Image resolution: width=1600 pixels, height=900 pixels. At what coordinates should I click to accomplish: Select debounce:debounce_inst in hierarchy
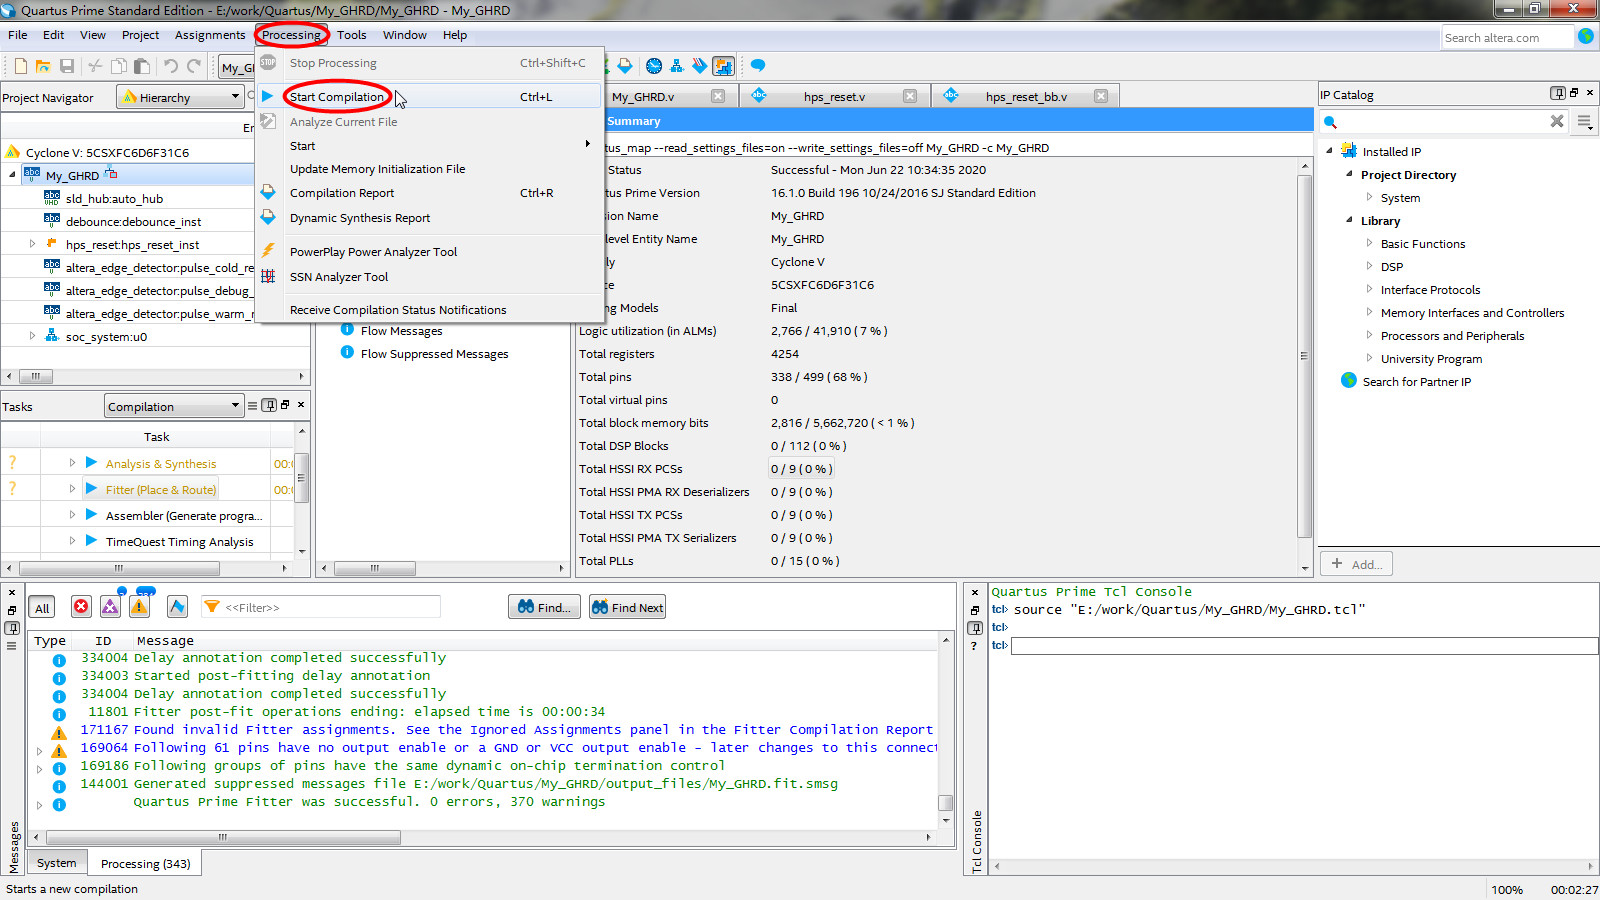pos(133,222)
